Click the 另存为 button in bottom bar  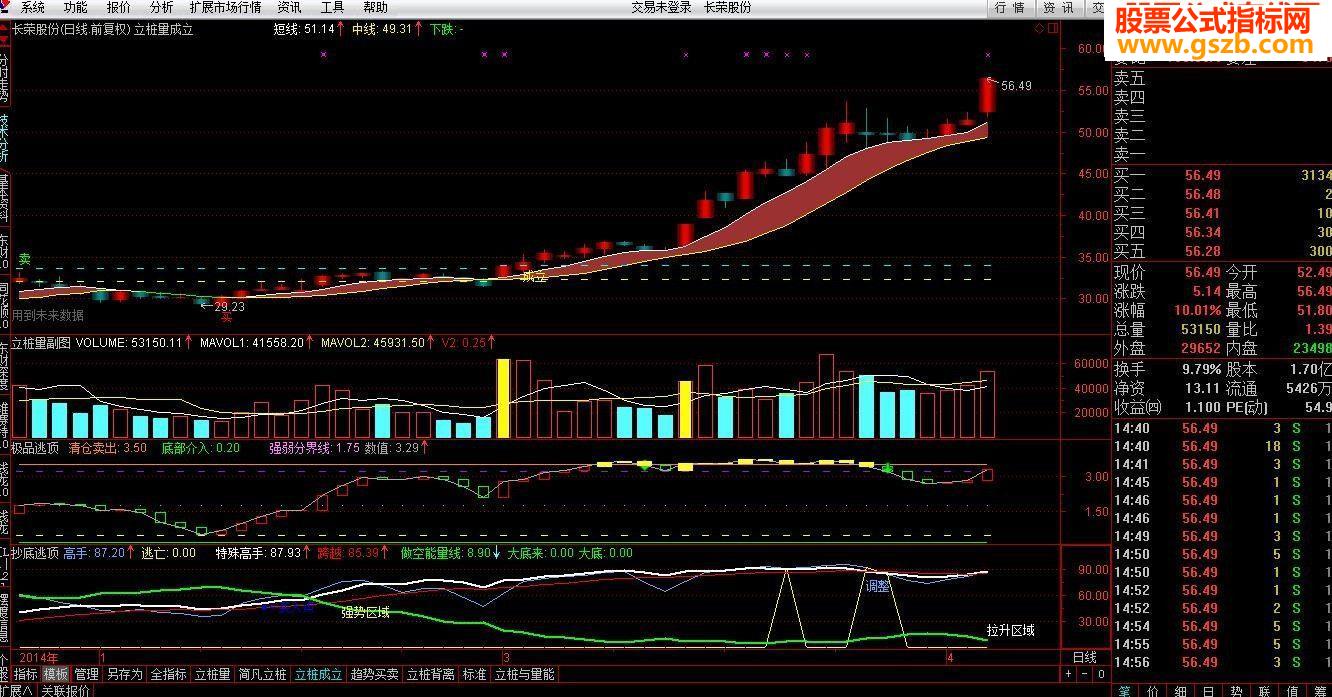click(x=125, y=675)
